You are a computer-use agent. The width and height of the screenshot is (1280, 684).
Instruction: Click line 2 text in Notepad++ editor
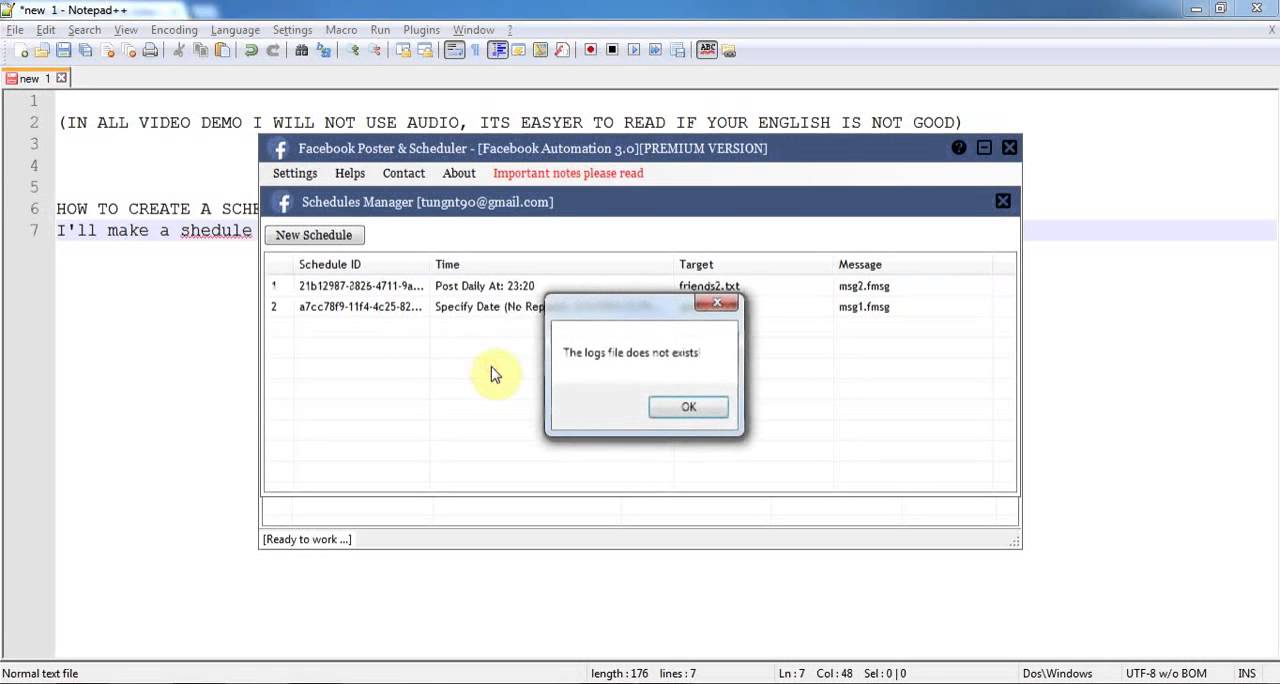point(510,123)
